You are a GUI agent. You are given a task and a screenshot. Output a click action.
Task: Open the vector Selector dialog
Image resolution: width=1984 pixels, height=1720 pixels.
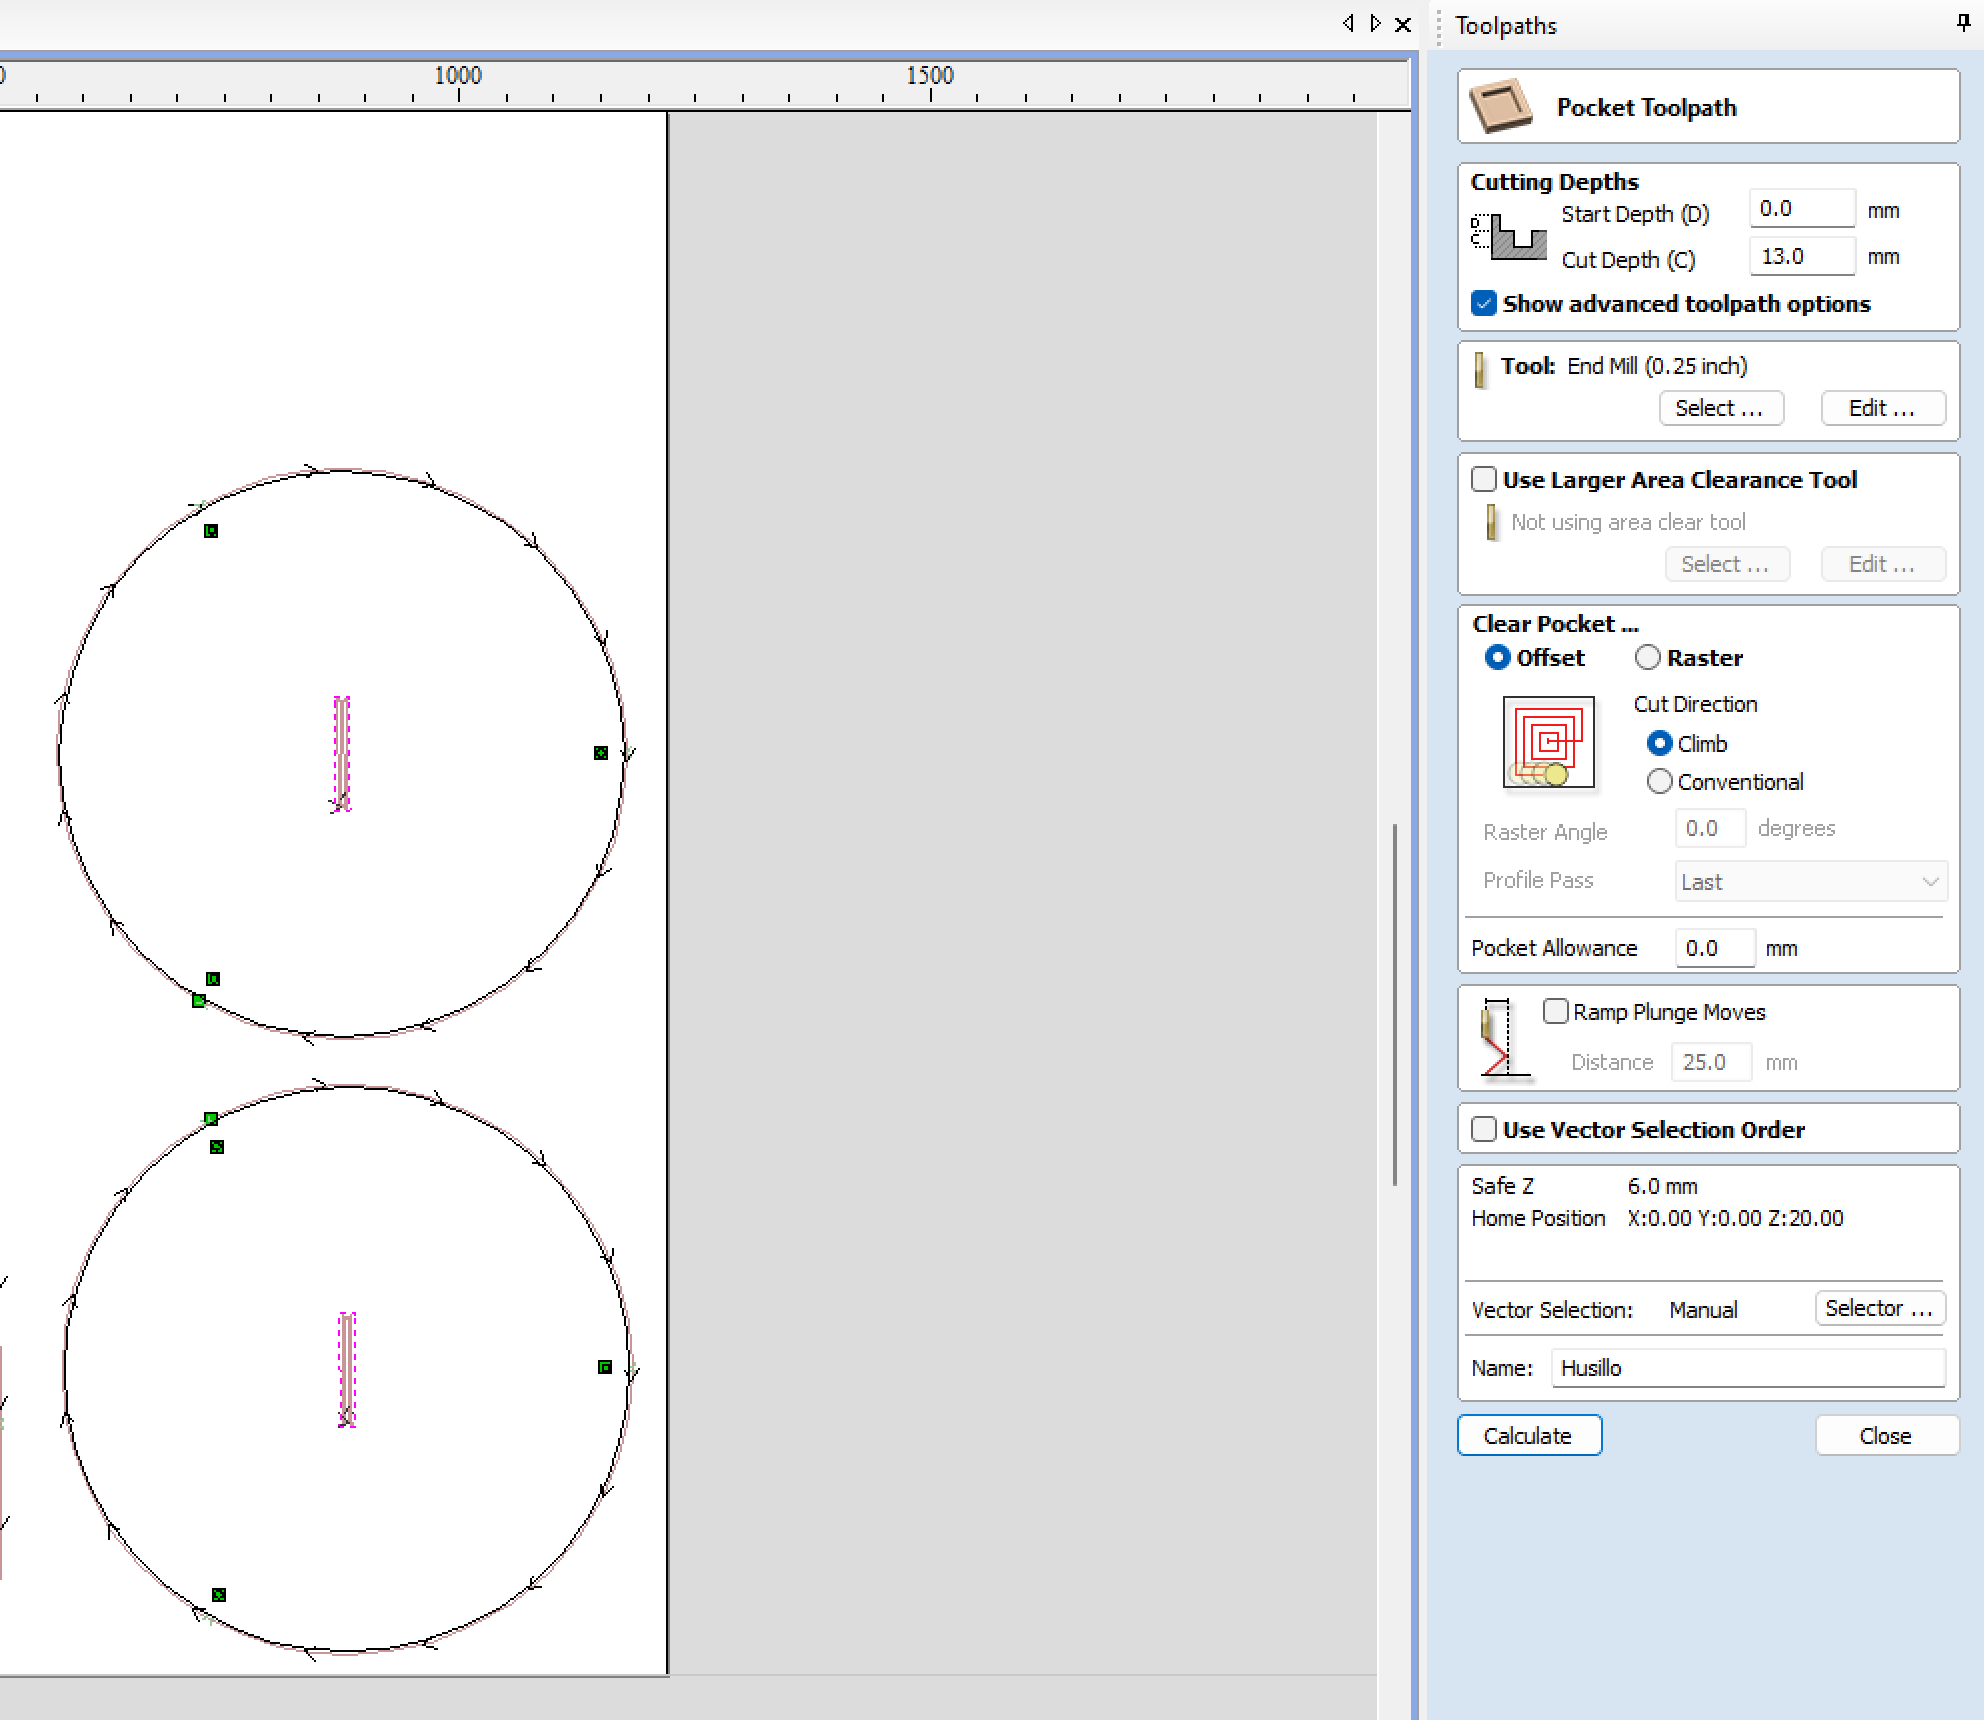[x=1880, y=1308]
